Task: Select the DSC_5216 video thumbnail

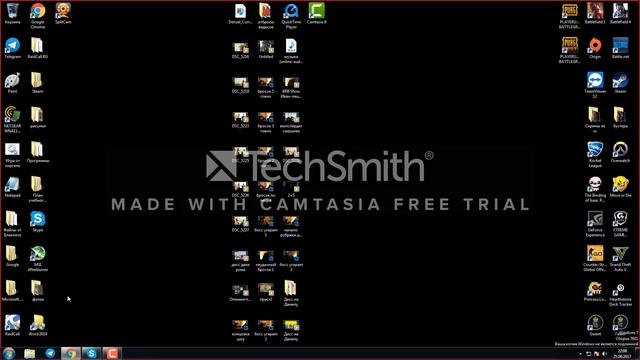Action: coord(240,50)
